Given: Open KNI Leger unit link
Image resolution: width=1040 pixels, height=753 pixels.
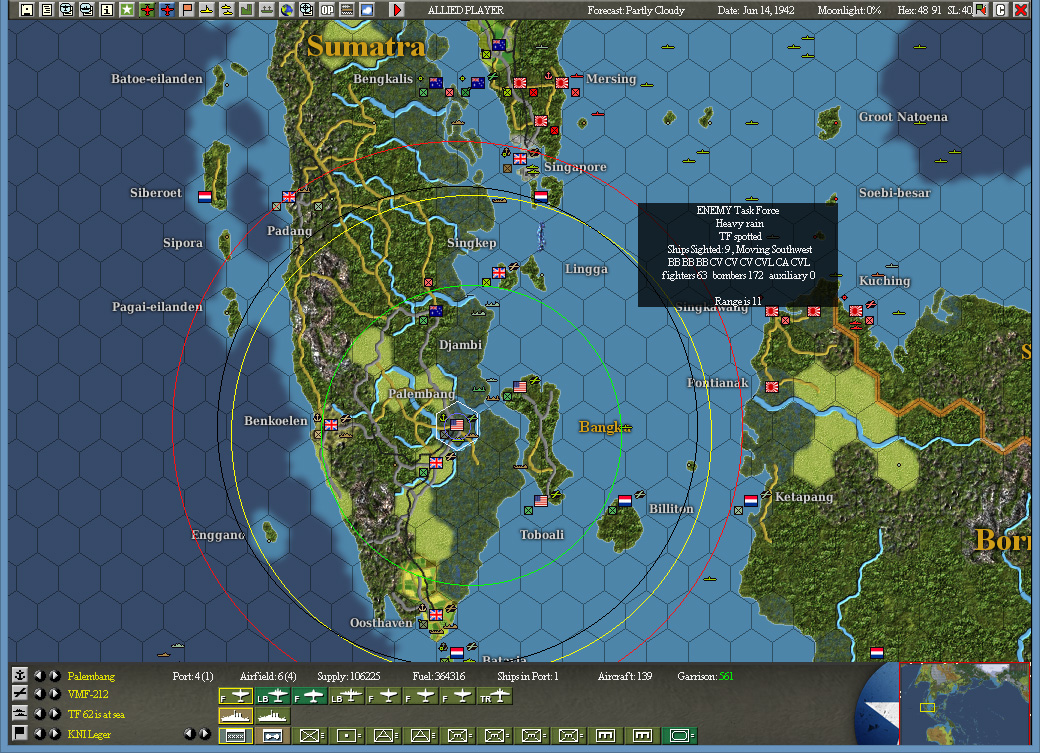Looking at the screenshot, I should (89, 734).
